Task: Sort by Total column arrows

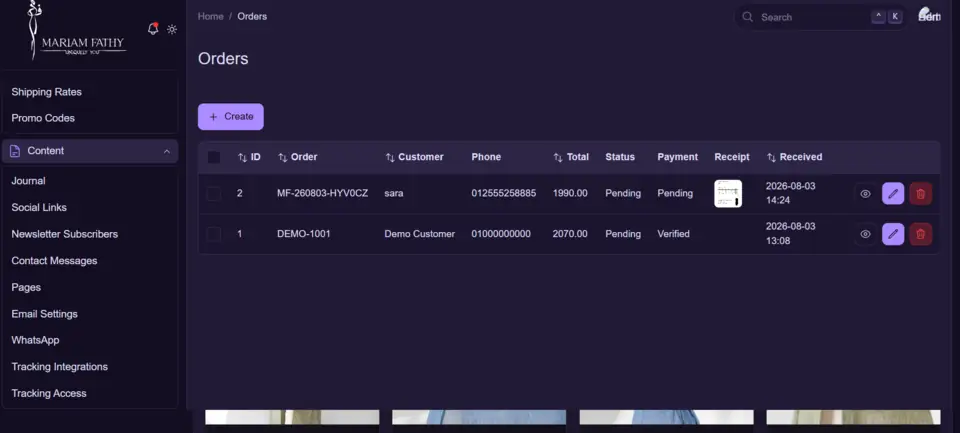Action: point(558,157)
